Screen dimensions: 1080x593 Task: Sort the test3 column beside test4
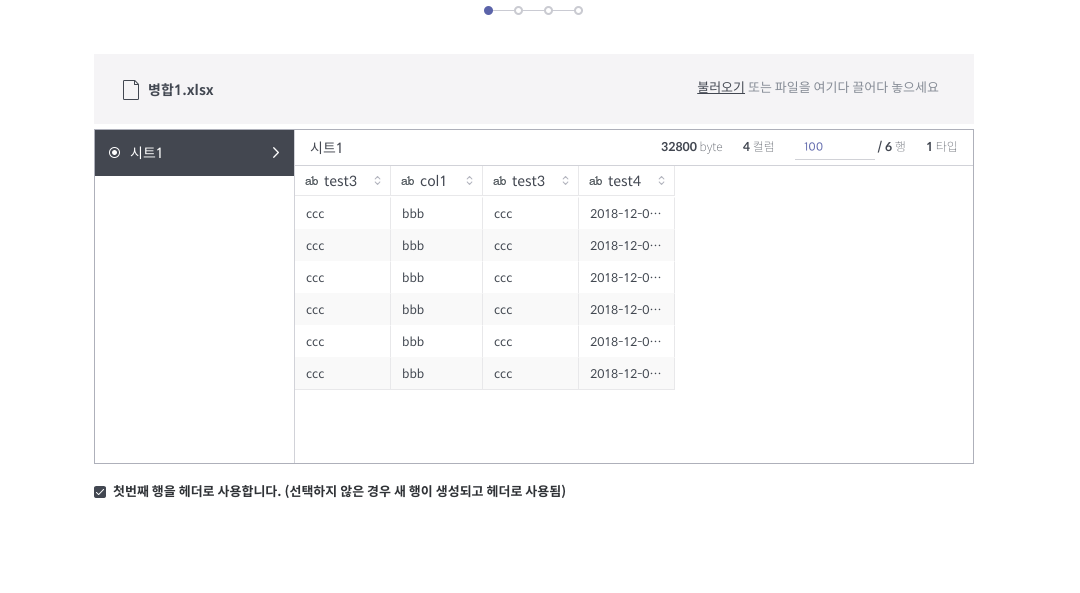click(565, 181)
